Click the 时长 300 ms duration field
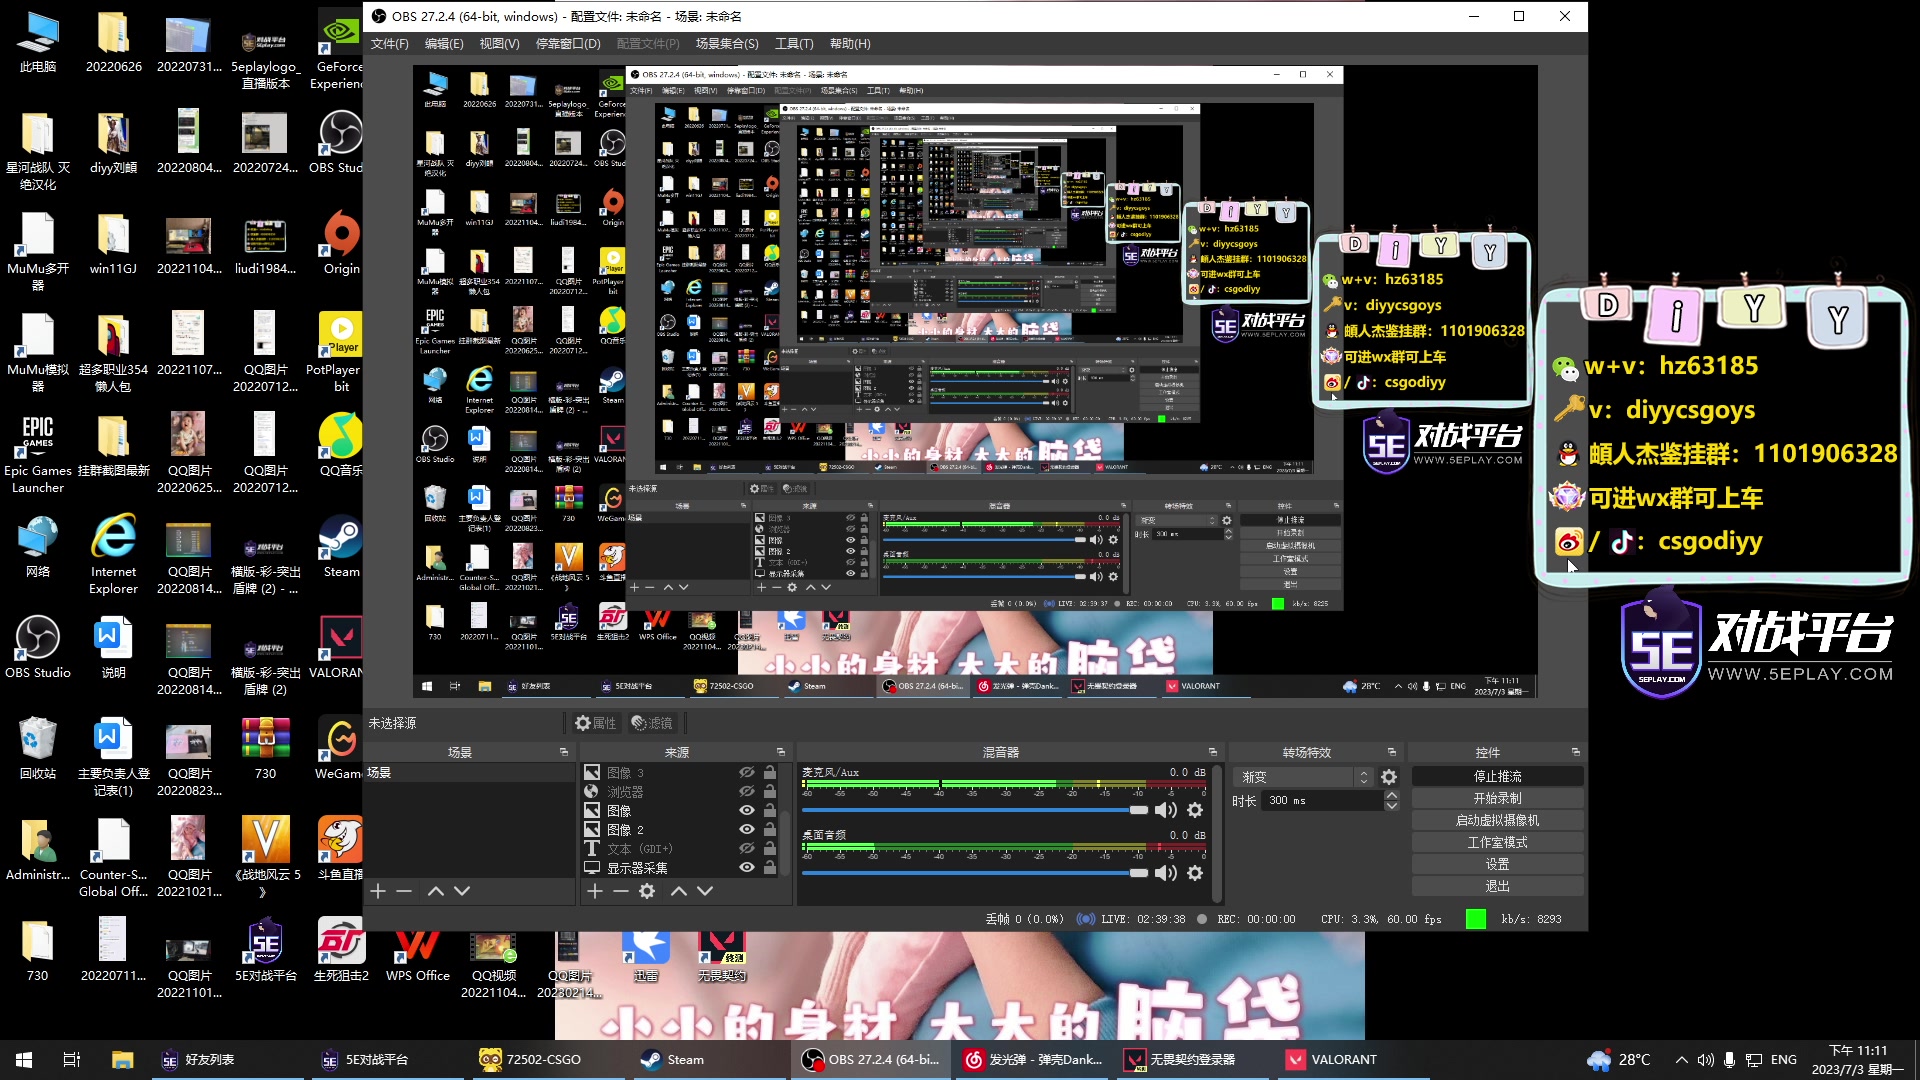 (1323, 801)
